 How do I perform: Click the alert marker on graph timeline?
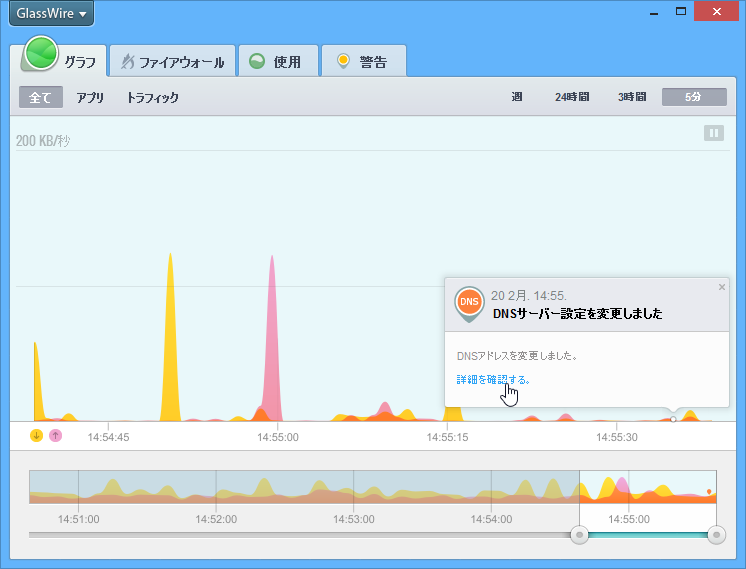click(673, 419)
